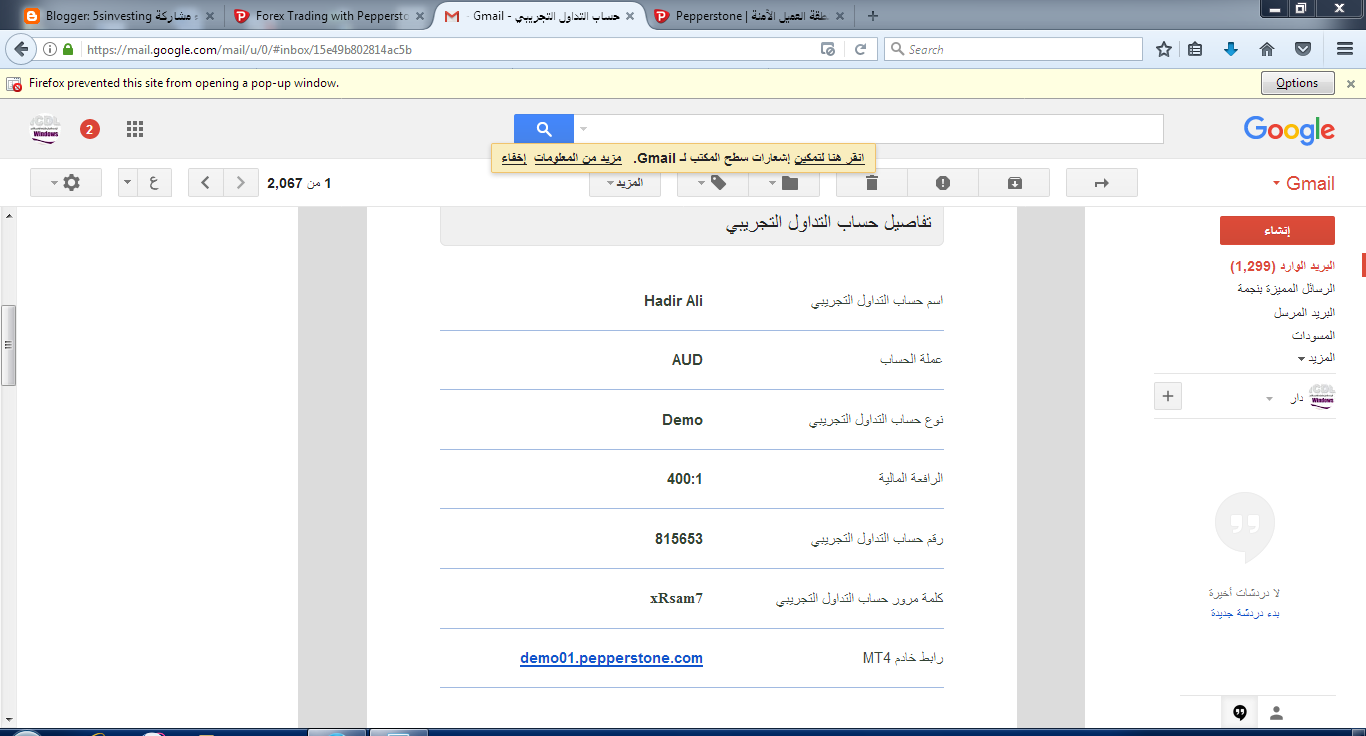Select the leverage value 400:1
Viewport: 1366px width, 736px height.
(x=685, y=478)
